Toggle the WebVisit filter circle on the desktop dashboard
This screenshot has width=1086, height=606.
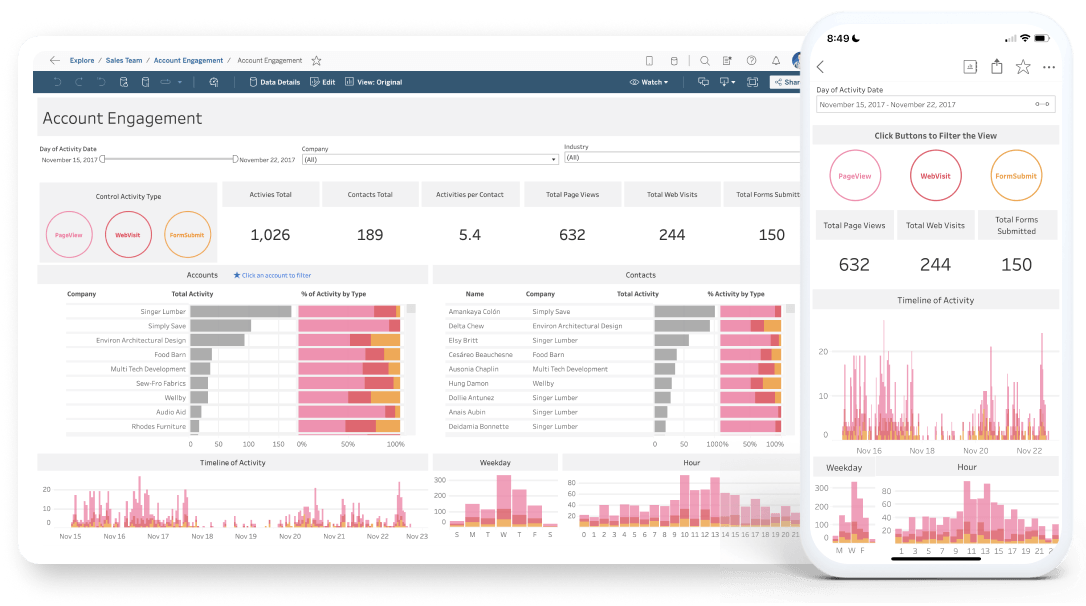128,235
